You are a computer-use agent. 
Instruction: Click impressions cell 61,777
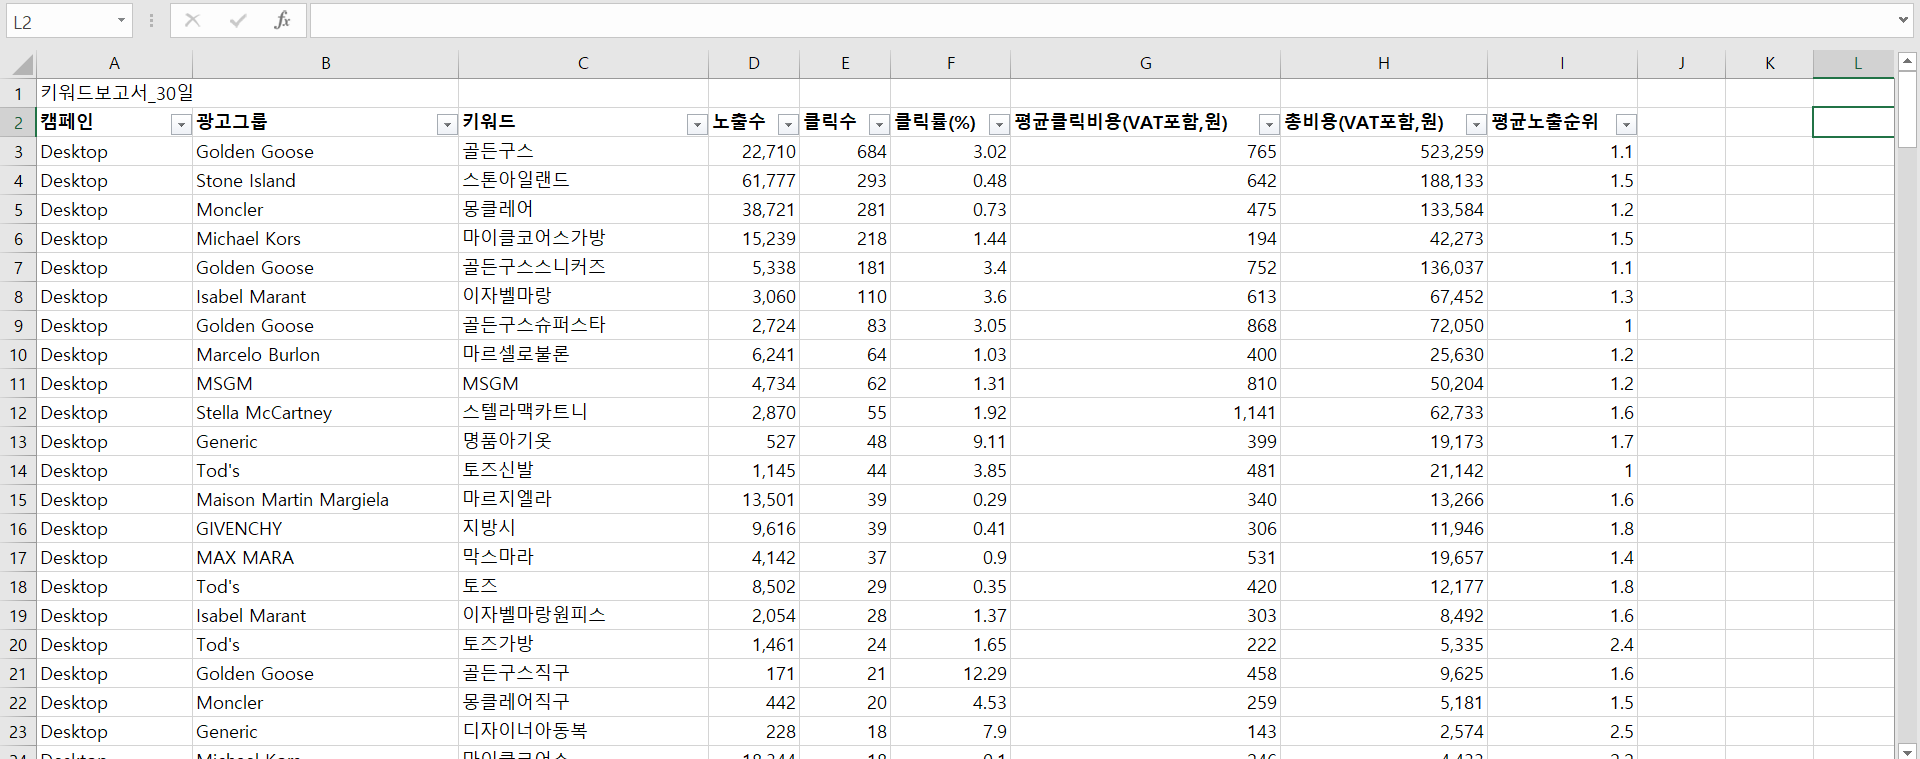point(755,181)
